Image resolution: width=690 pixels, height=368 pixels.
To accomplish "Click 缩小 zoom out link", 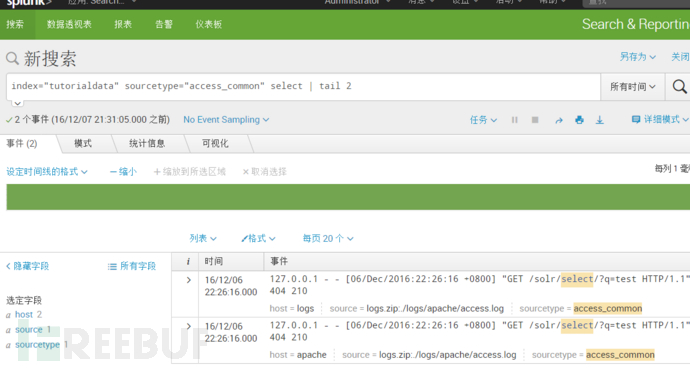I will [x=123, y=171].
